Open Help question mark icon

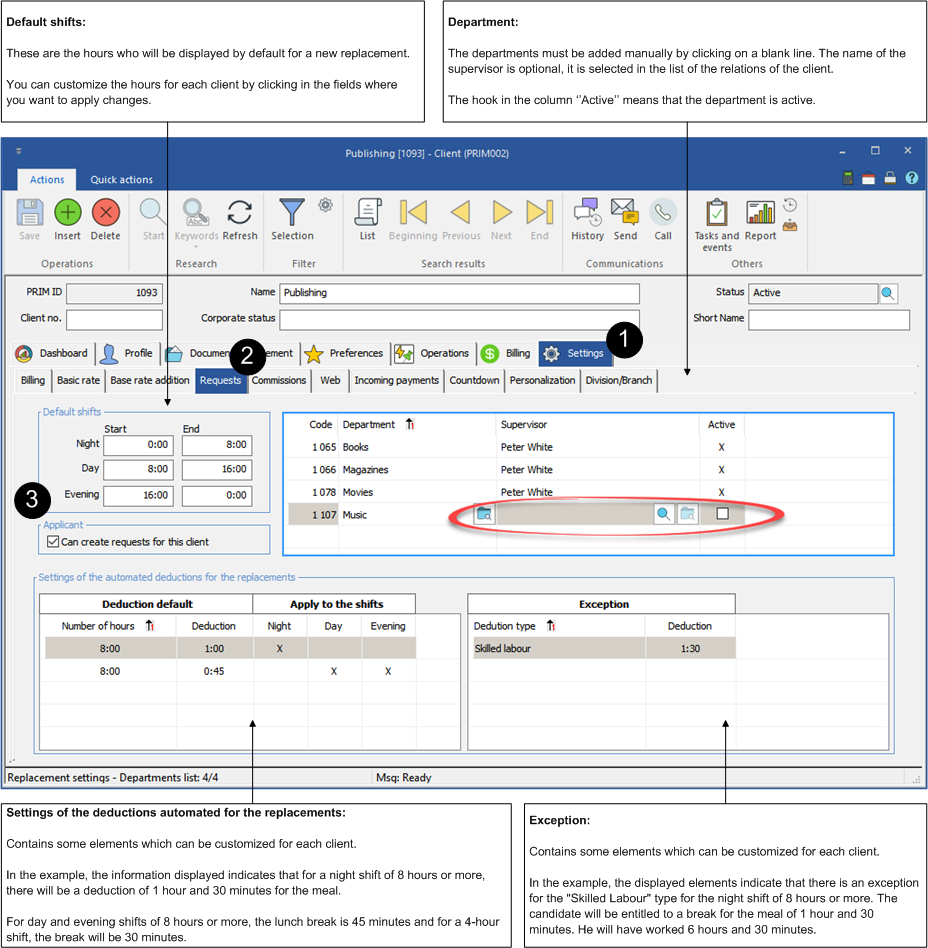pos(912,178)
